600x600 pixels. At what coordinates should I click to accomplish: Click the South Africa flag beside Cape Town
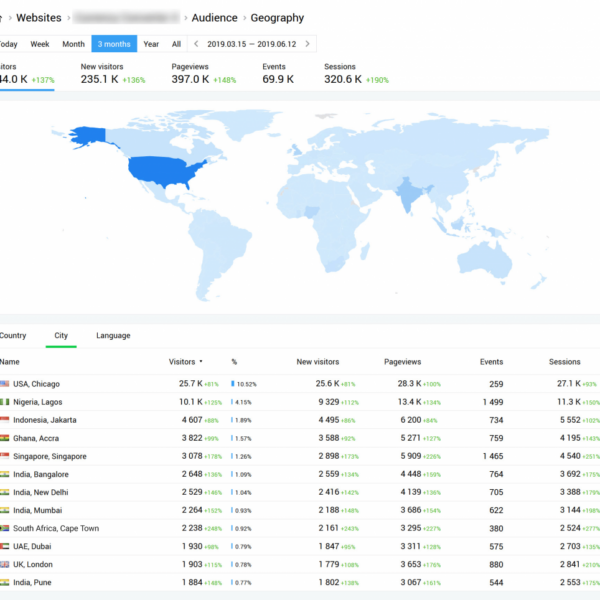tap(5, 528)
